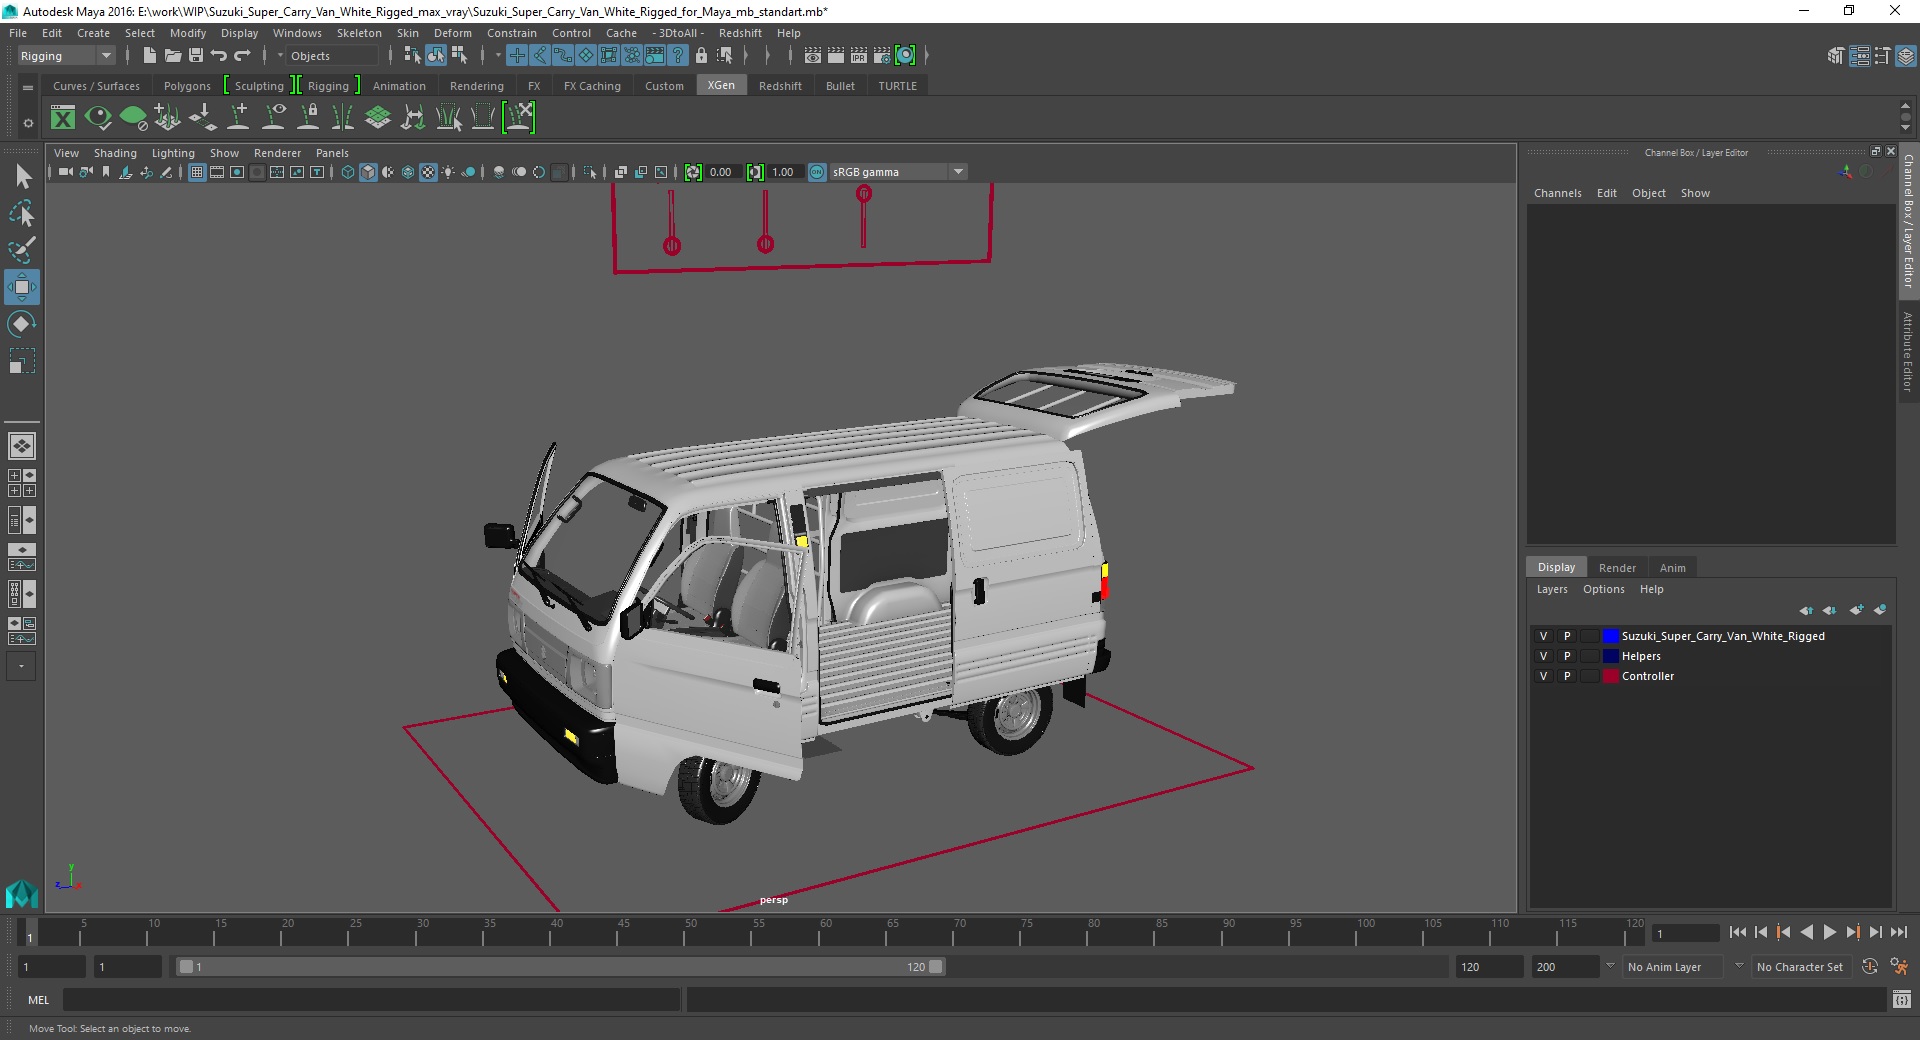Toggle playback P for Controller layer
1920x1040 pixels.
pyautogui.click(x=1567, y=676)
